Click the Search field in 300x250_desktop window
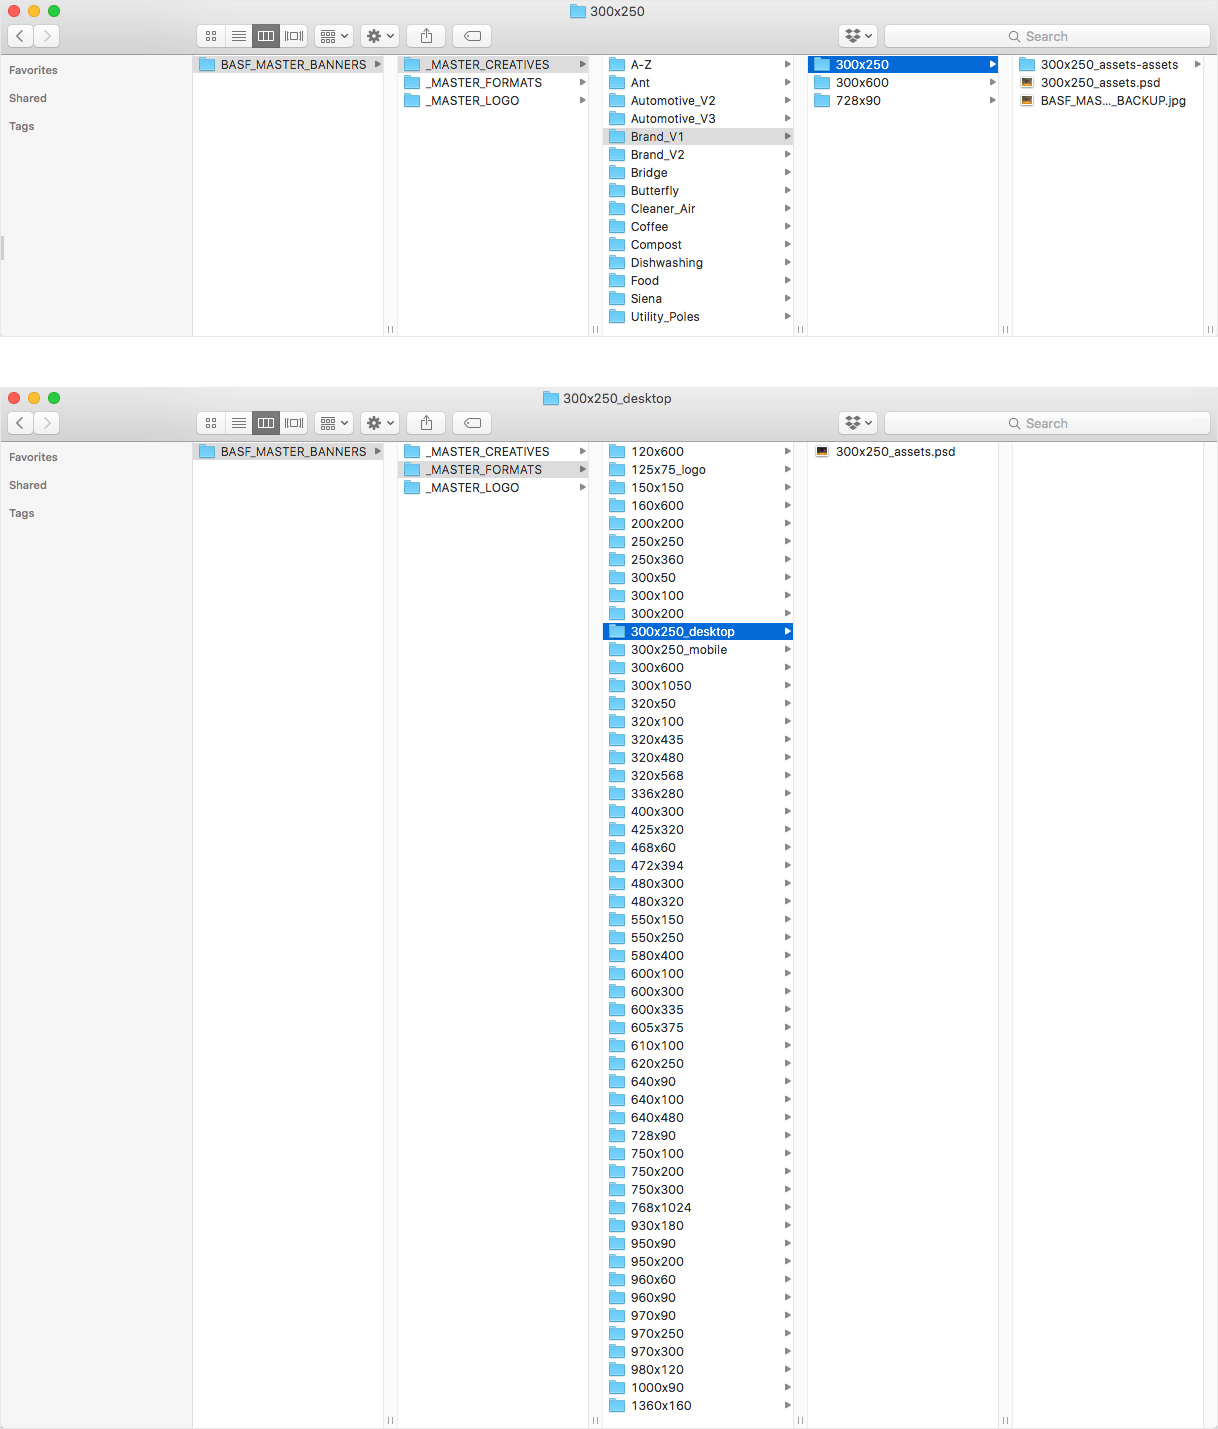The width and height of the screenshot is (1218, 1429). 1047,423
